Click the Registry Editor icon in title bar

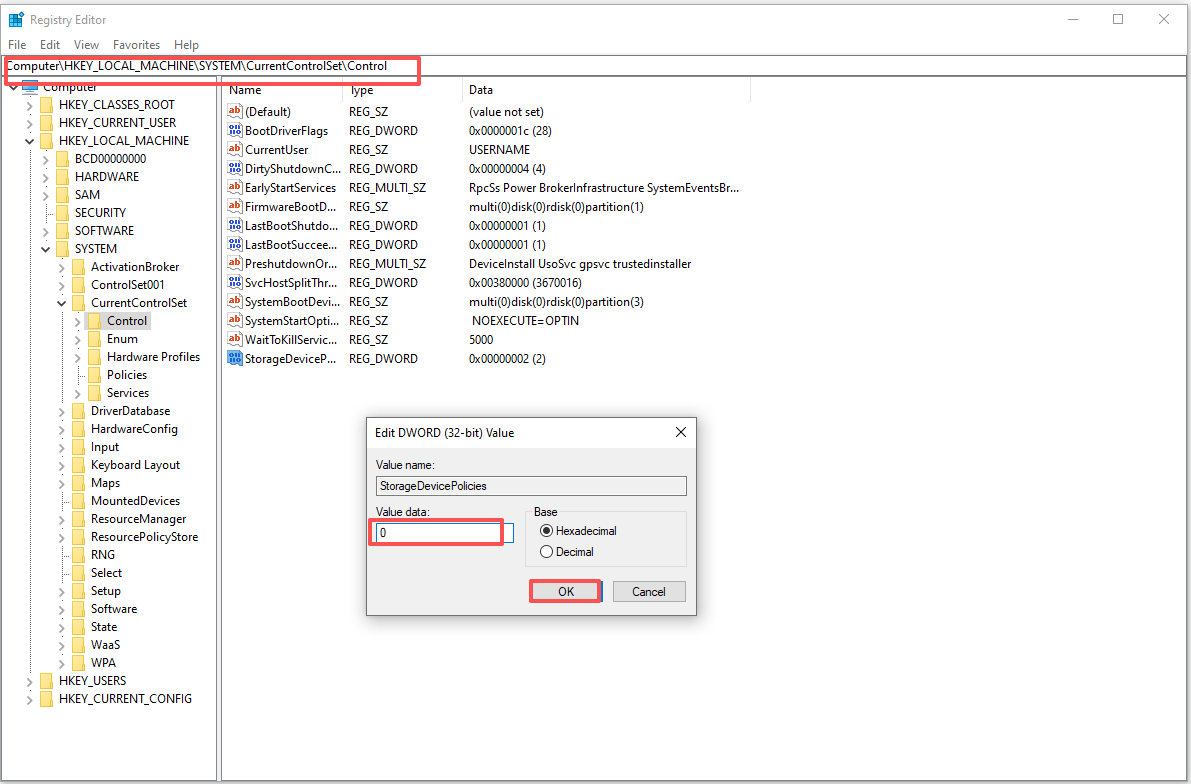pyautogui.click(x=16, y=18)
